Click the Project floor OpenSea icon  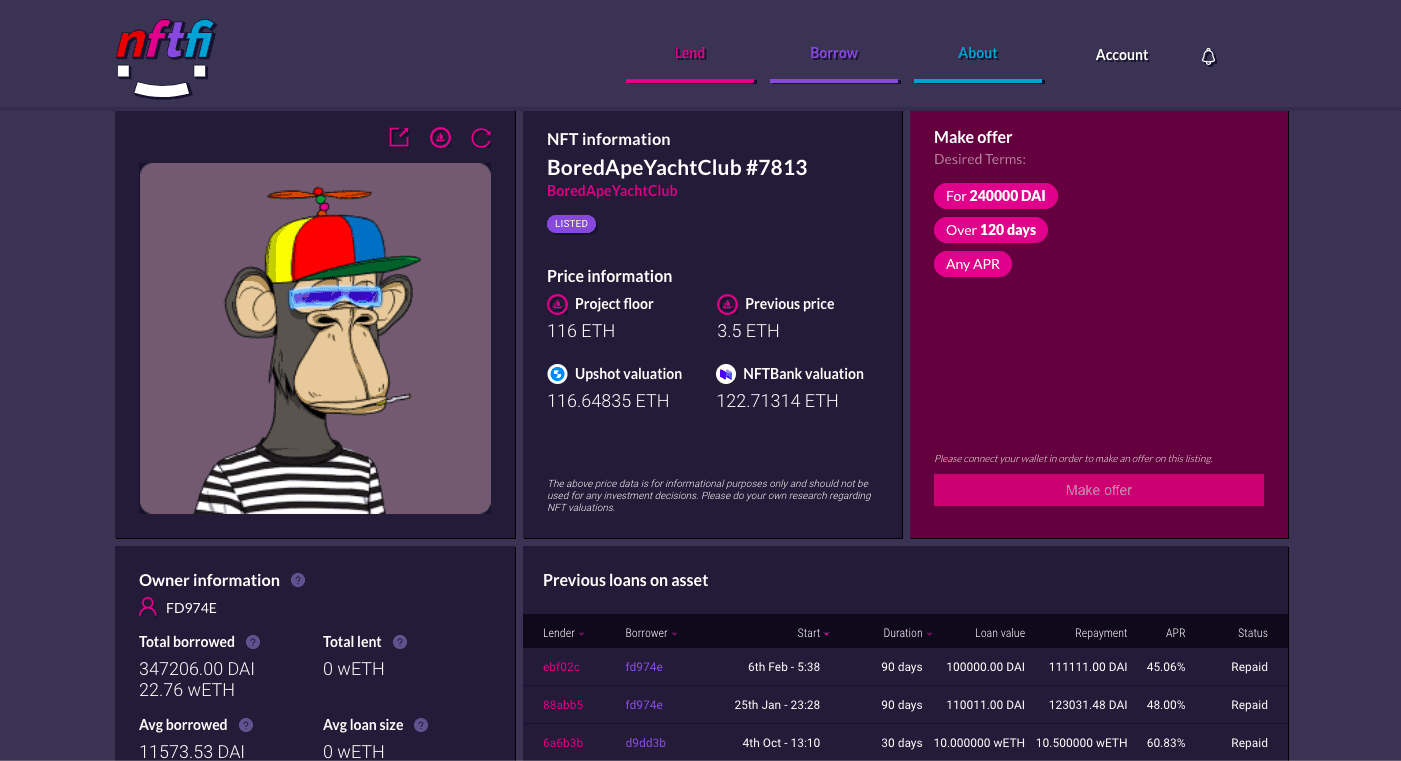click(x=557, y=304)
